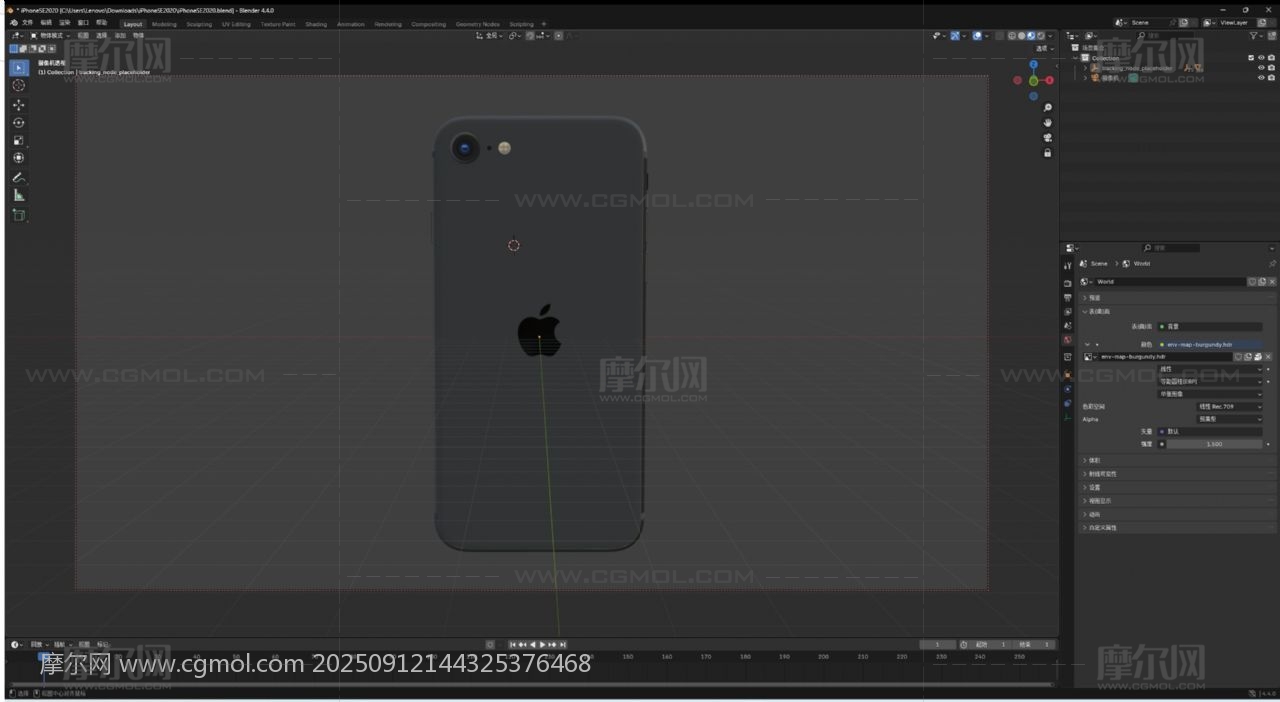Open the World properties tab icon
This screenshot has width=1280, height=702.
(1068, 340)
